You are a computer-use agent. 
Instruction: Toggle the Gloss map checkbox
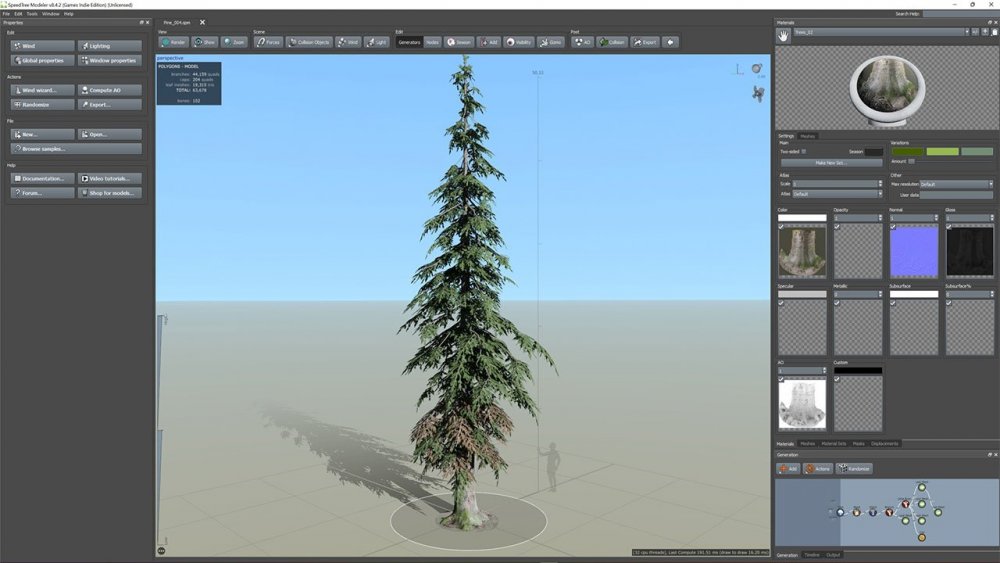click(949, 226)
